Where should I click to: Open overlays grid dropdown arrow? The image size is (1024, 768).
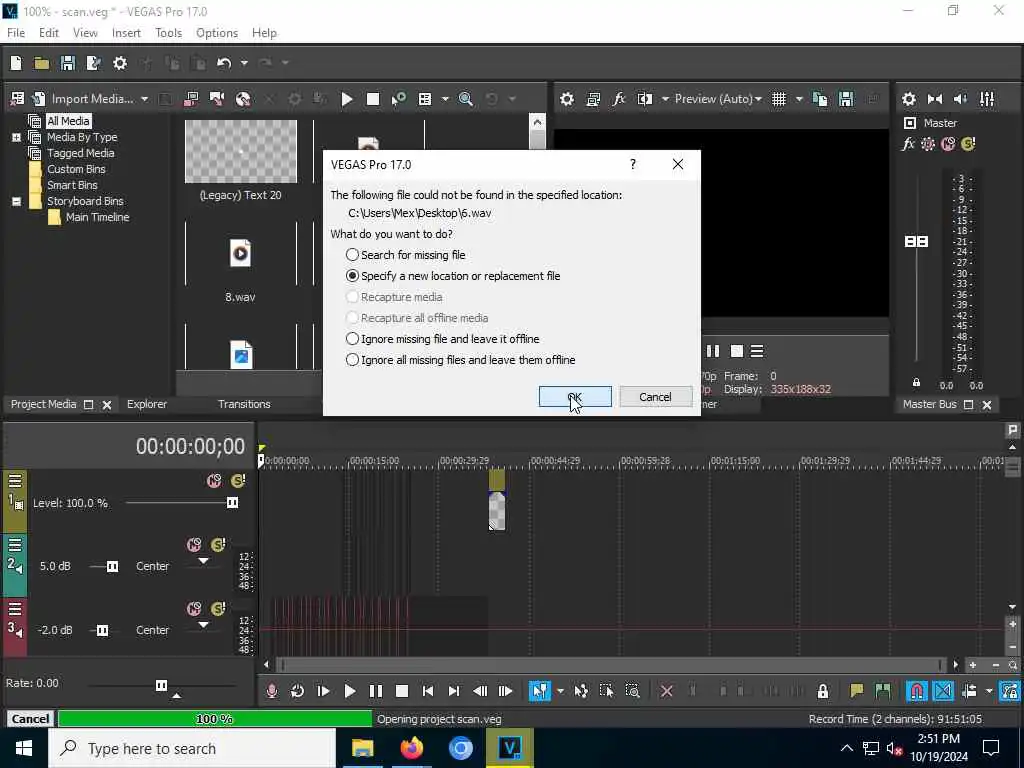point(799,99)
